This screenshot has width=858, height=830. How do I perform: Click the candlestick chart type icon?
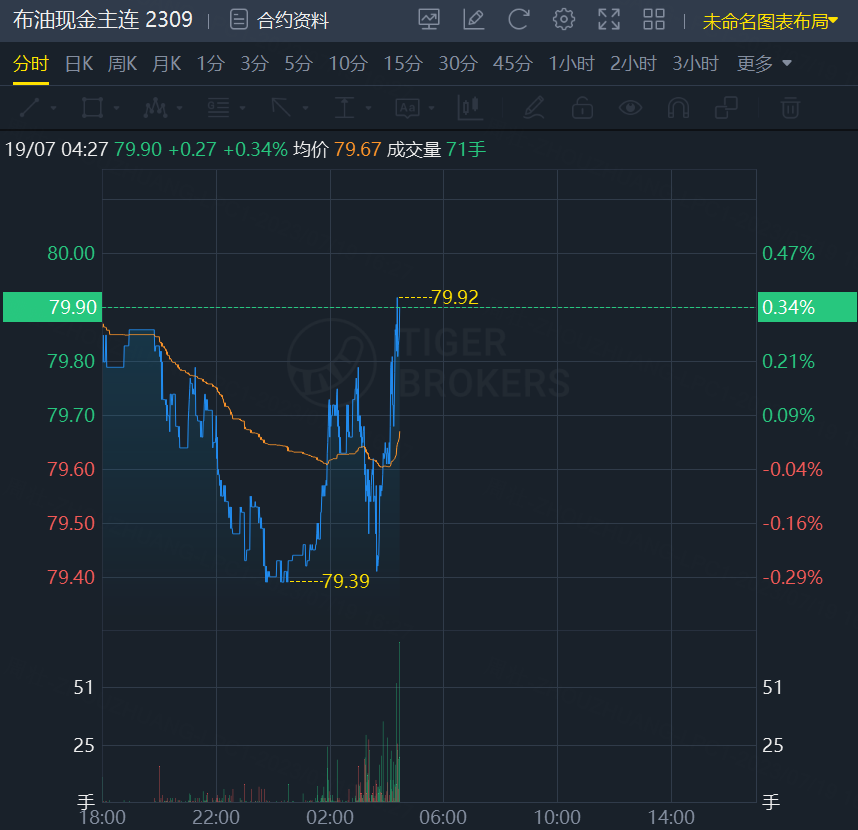[x=471, y=108]
